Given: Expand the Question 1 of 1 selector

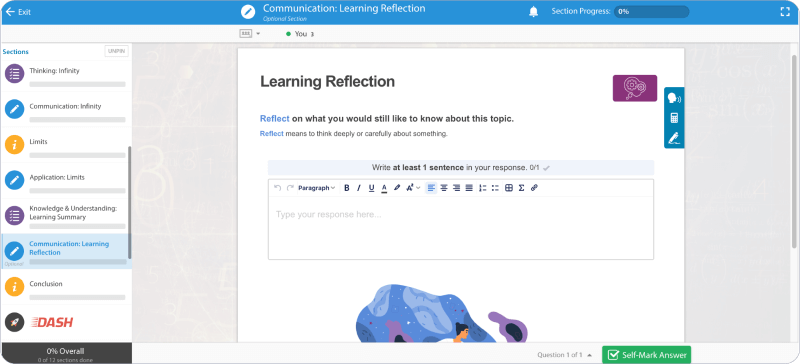Looking at the screenshot, I should pyautogui.click(x=564, y=355).
